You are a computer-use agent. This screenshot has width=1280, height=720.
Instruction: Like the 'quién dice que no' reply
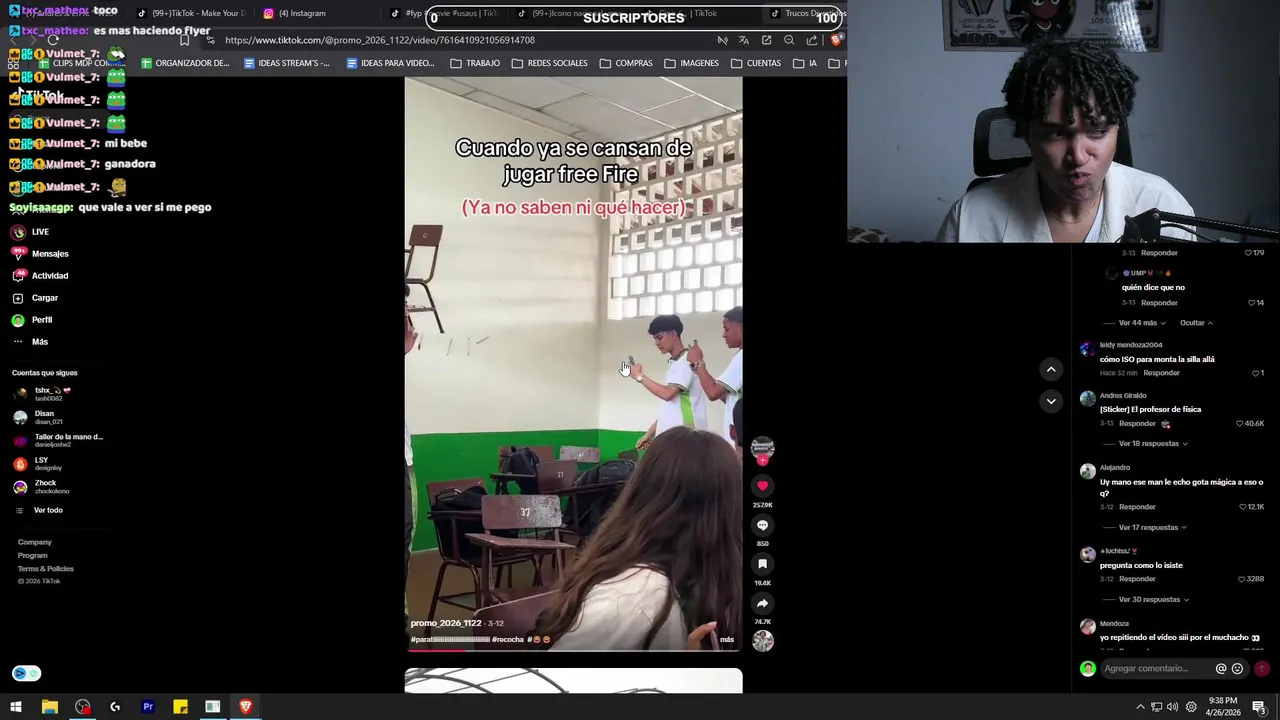(1252, 303)
